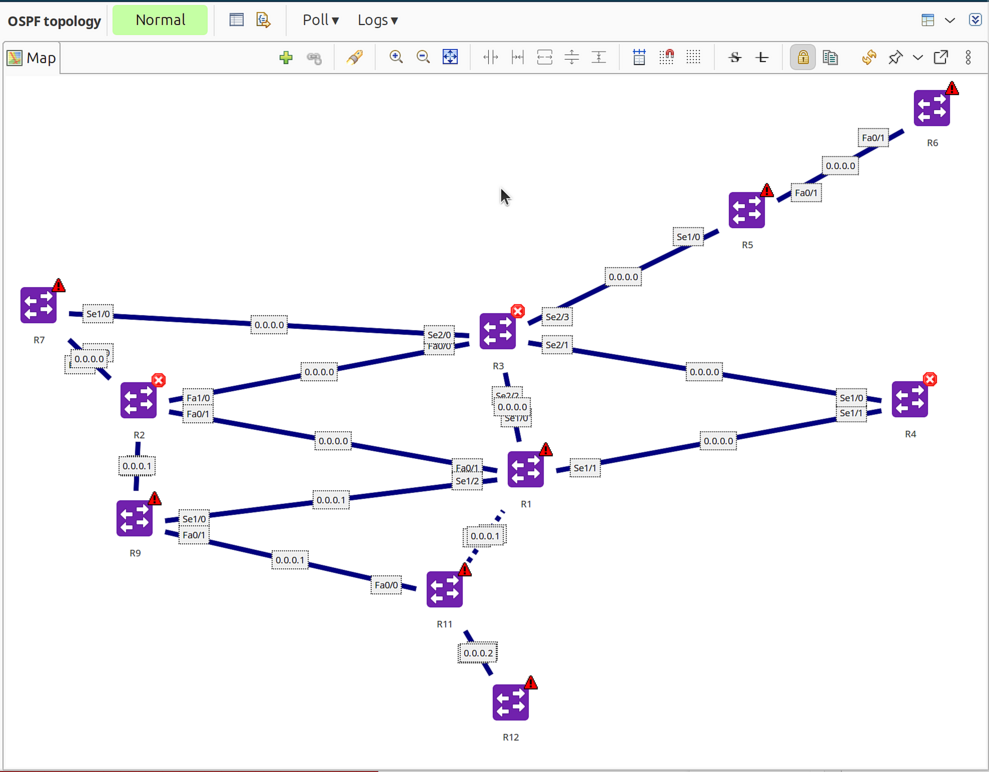Zoom in on the topology map
This screenshot has width=989, height=772.
click(x=396, y=57)
